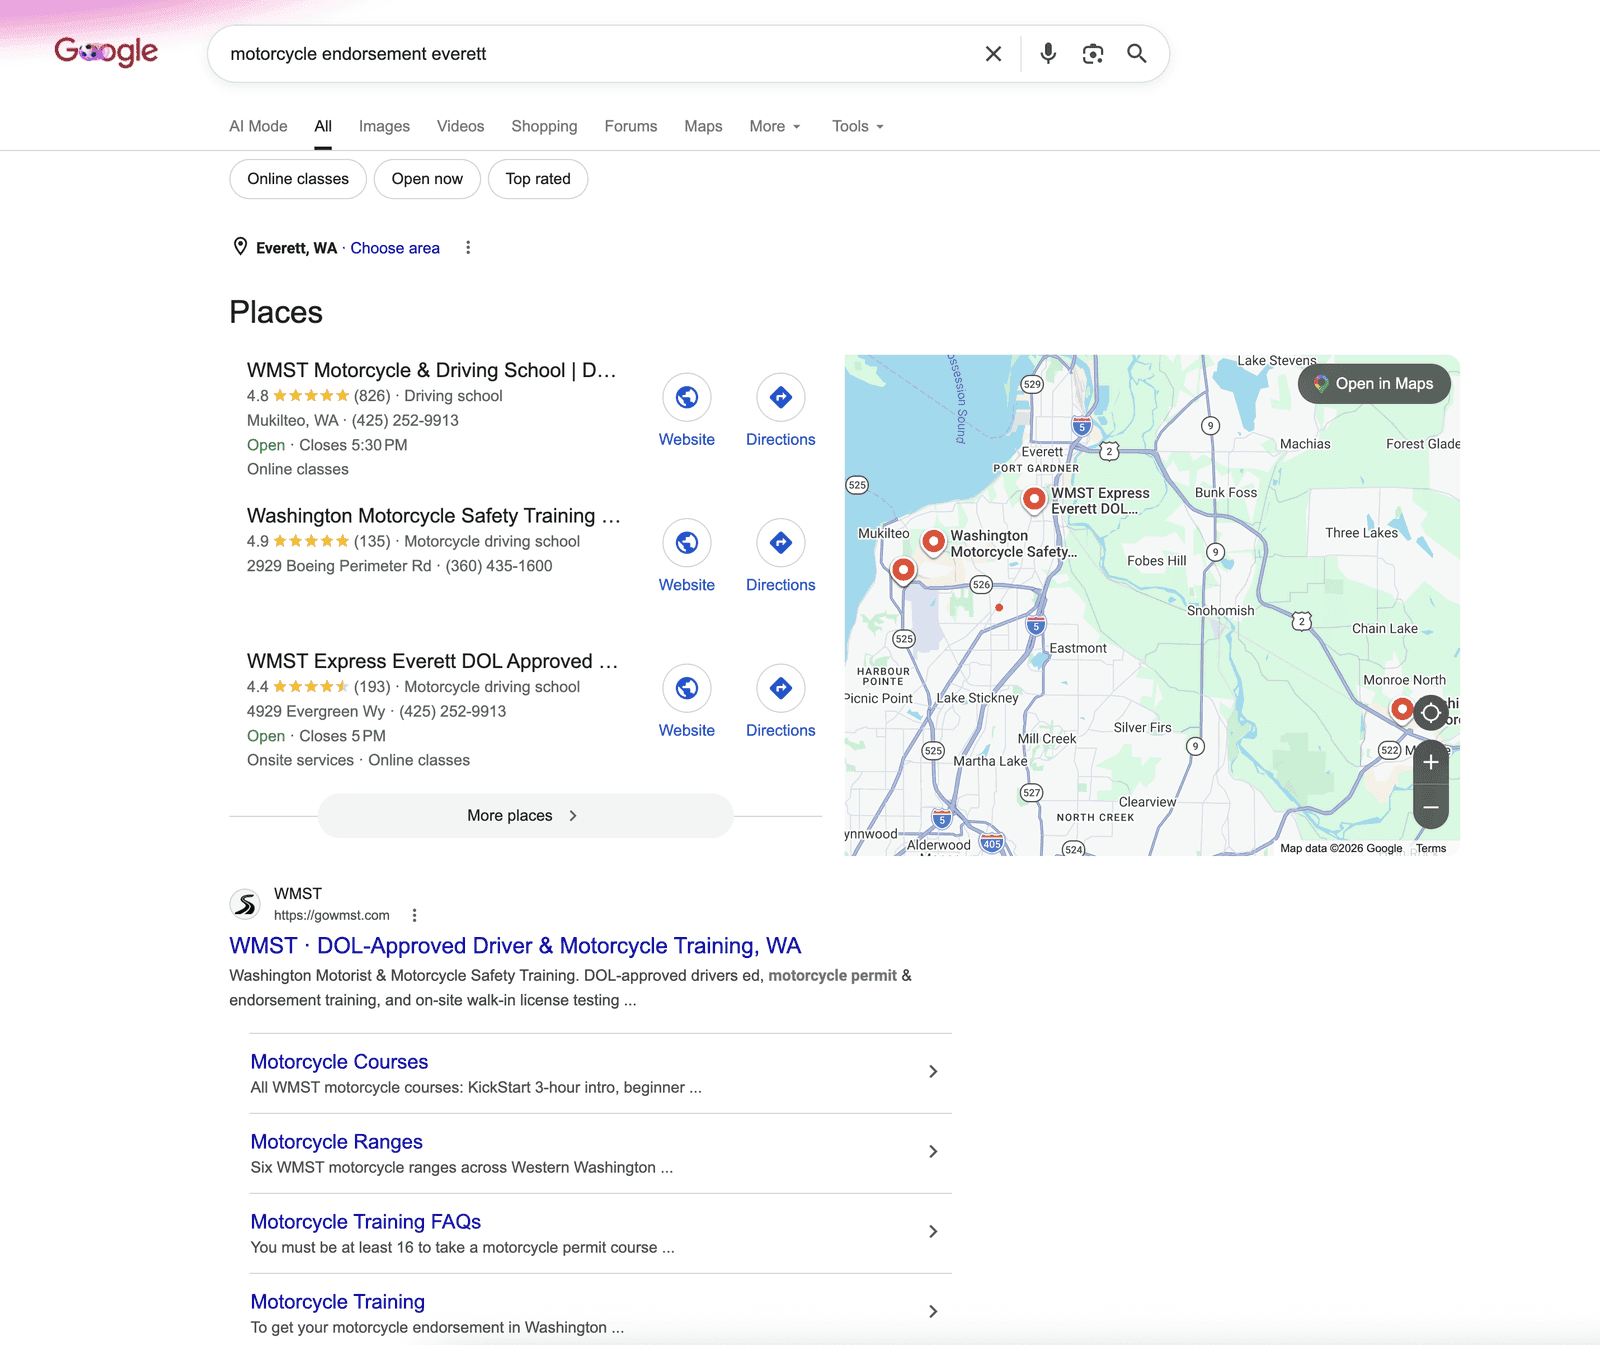
Task: Toggle the Online classes filter chip
Action: point(298,179)
